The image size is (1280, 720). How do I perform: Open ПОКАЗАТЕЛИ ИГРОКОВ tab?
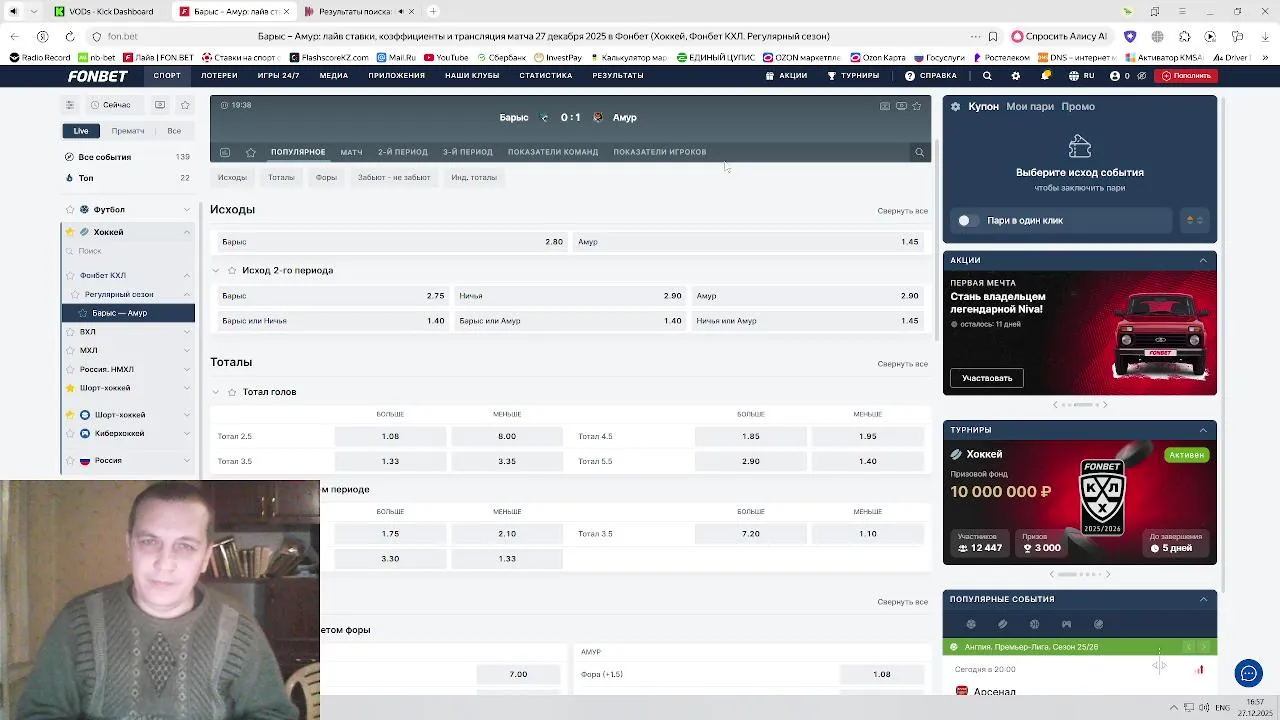tap(659, 152)
